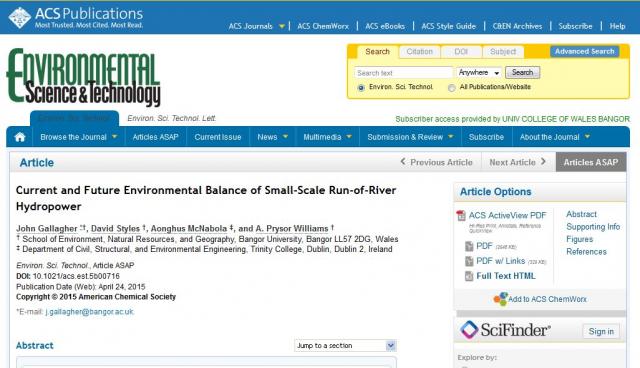Switch to the Citation search tab
Viewport: 640px width, 368px height.
[419, 52]
